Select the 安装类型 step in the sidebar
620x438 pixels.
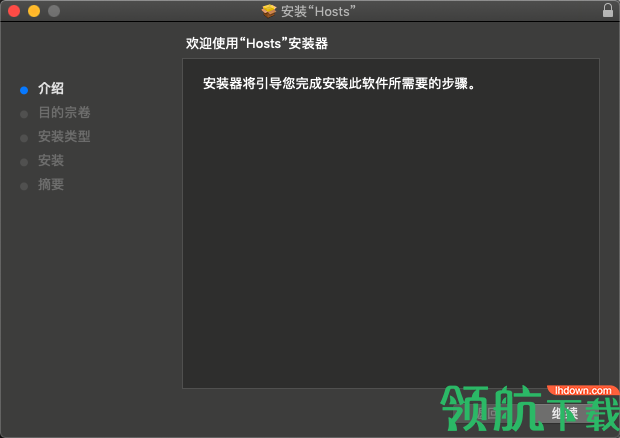click(64, 136)
